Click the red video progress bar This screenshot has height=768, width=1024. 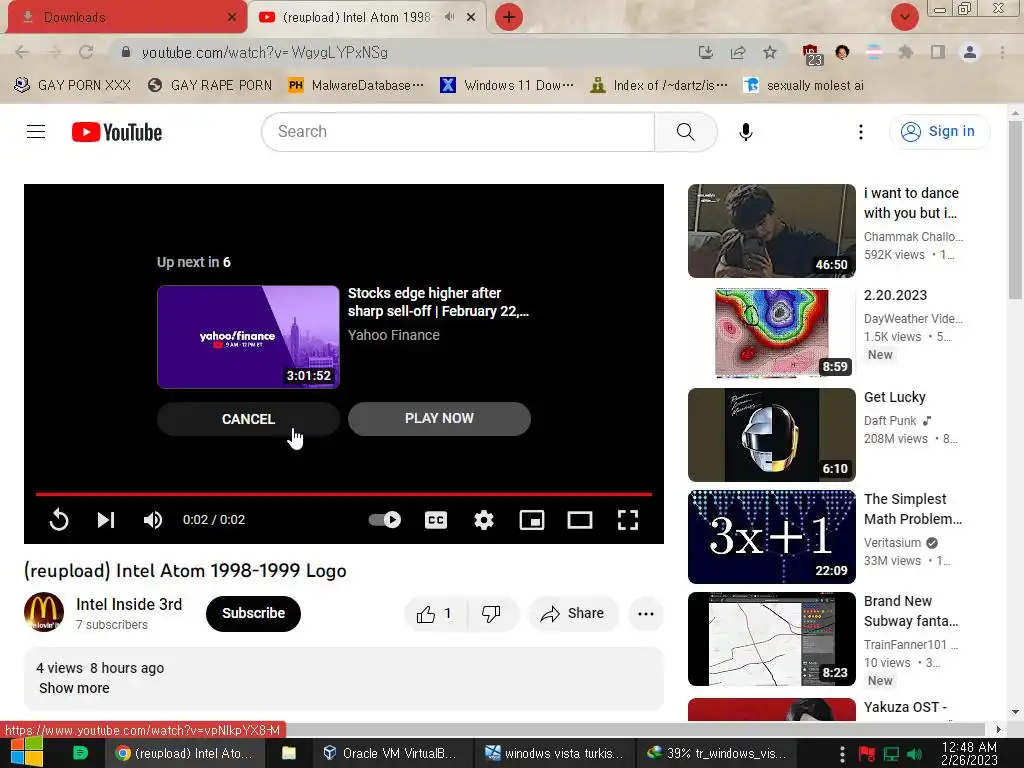[x=344, y=494]
